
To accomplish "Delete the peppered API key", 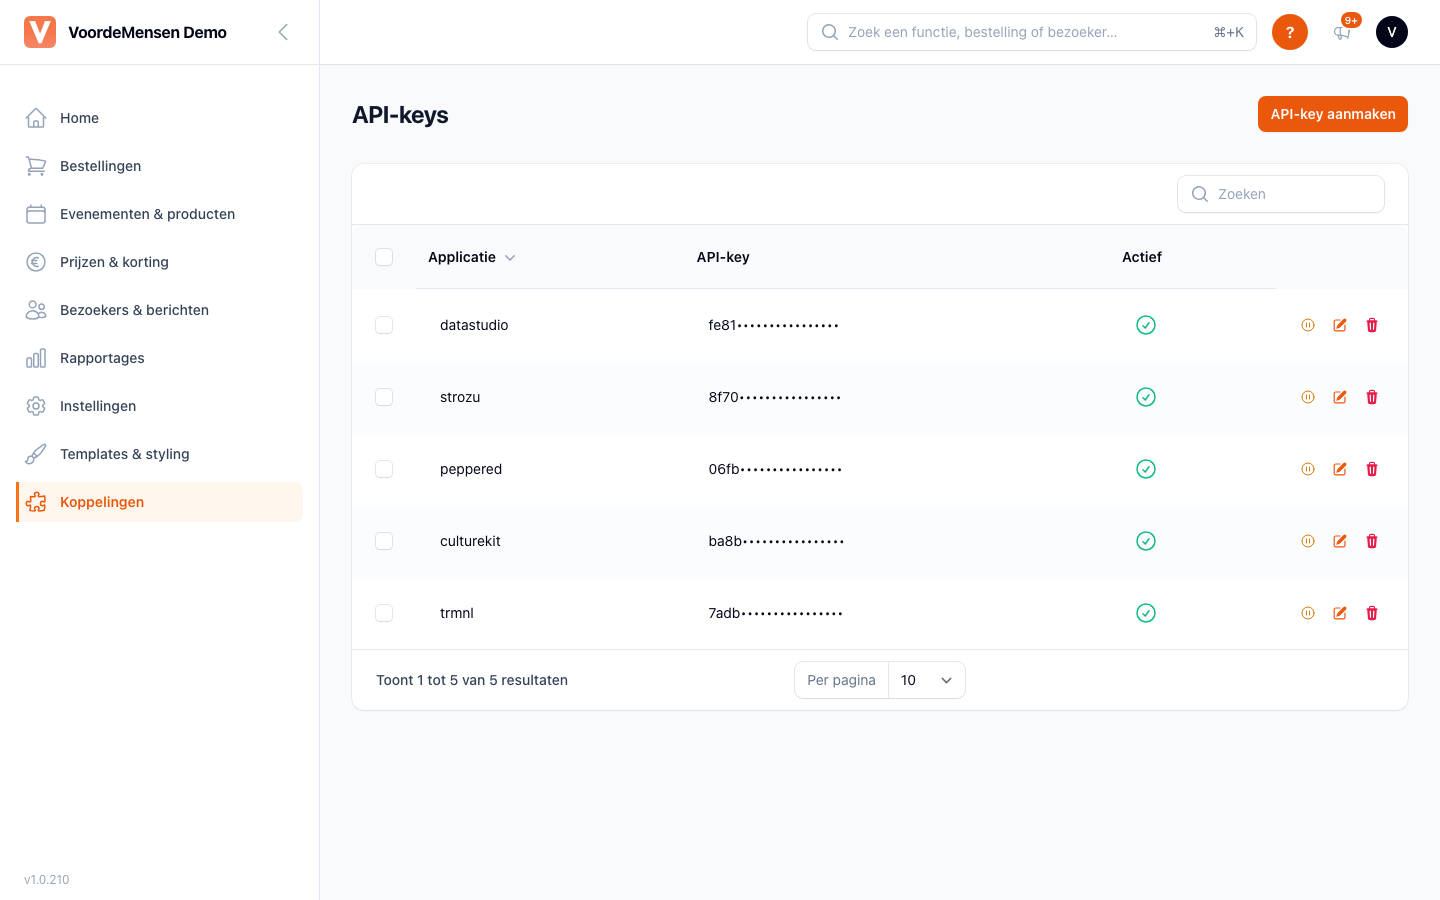I will [x=1372, y=469].
